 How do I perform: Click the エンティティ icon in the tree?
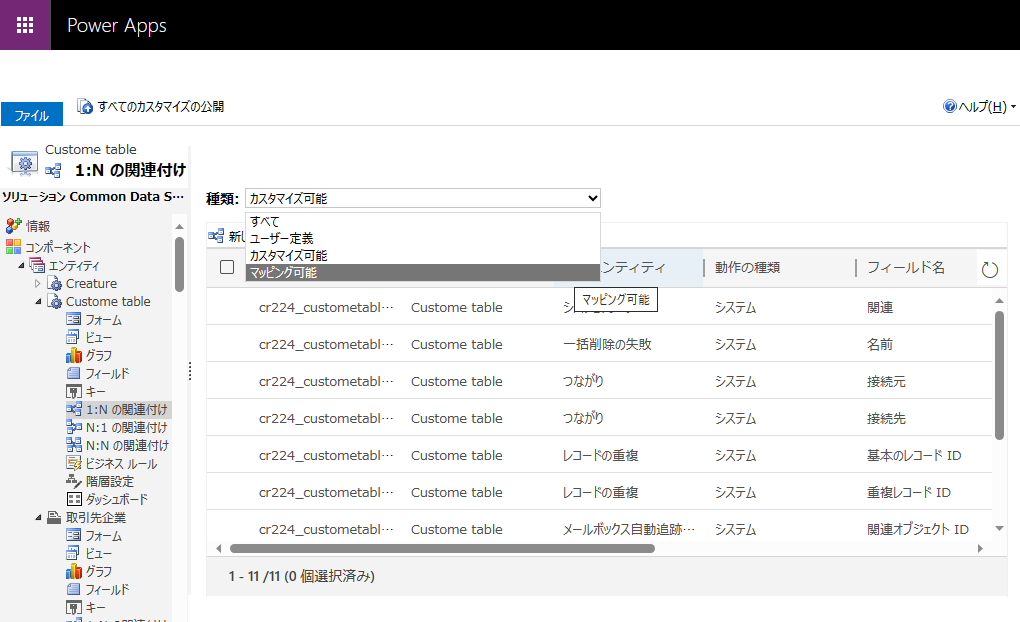pyautogui.click(x=37, y=265)
